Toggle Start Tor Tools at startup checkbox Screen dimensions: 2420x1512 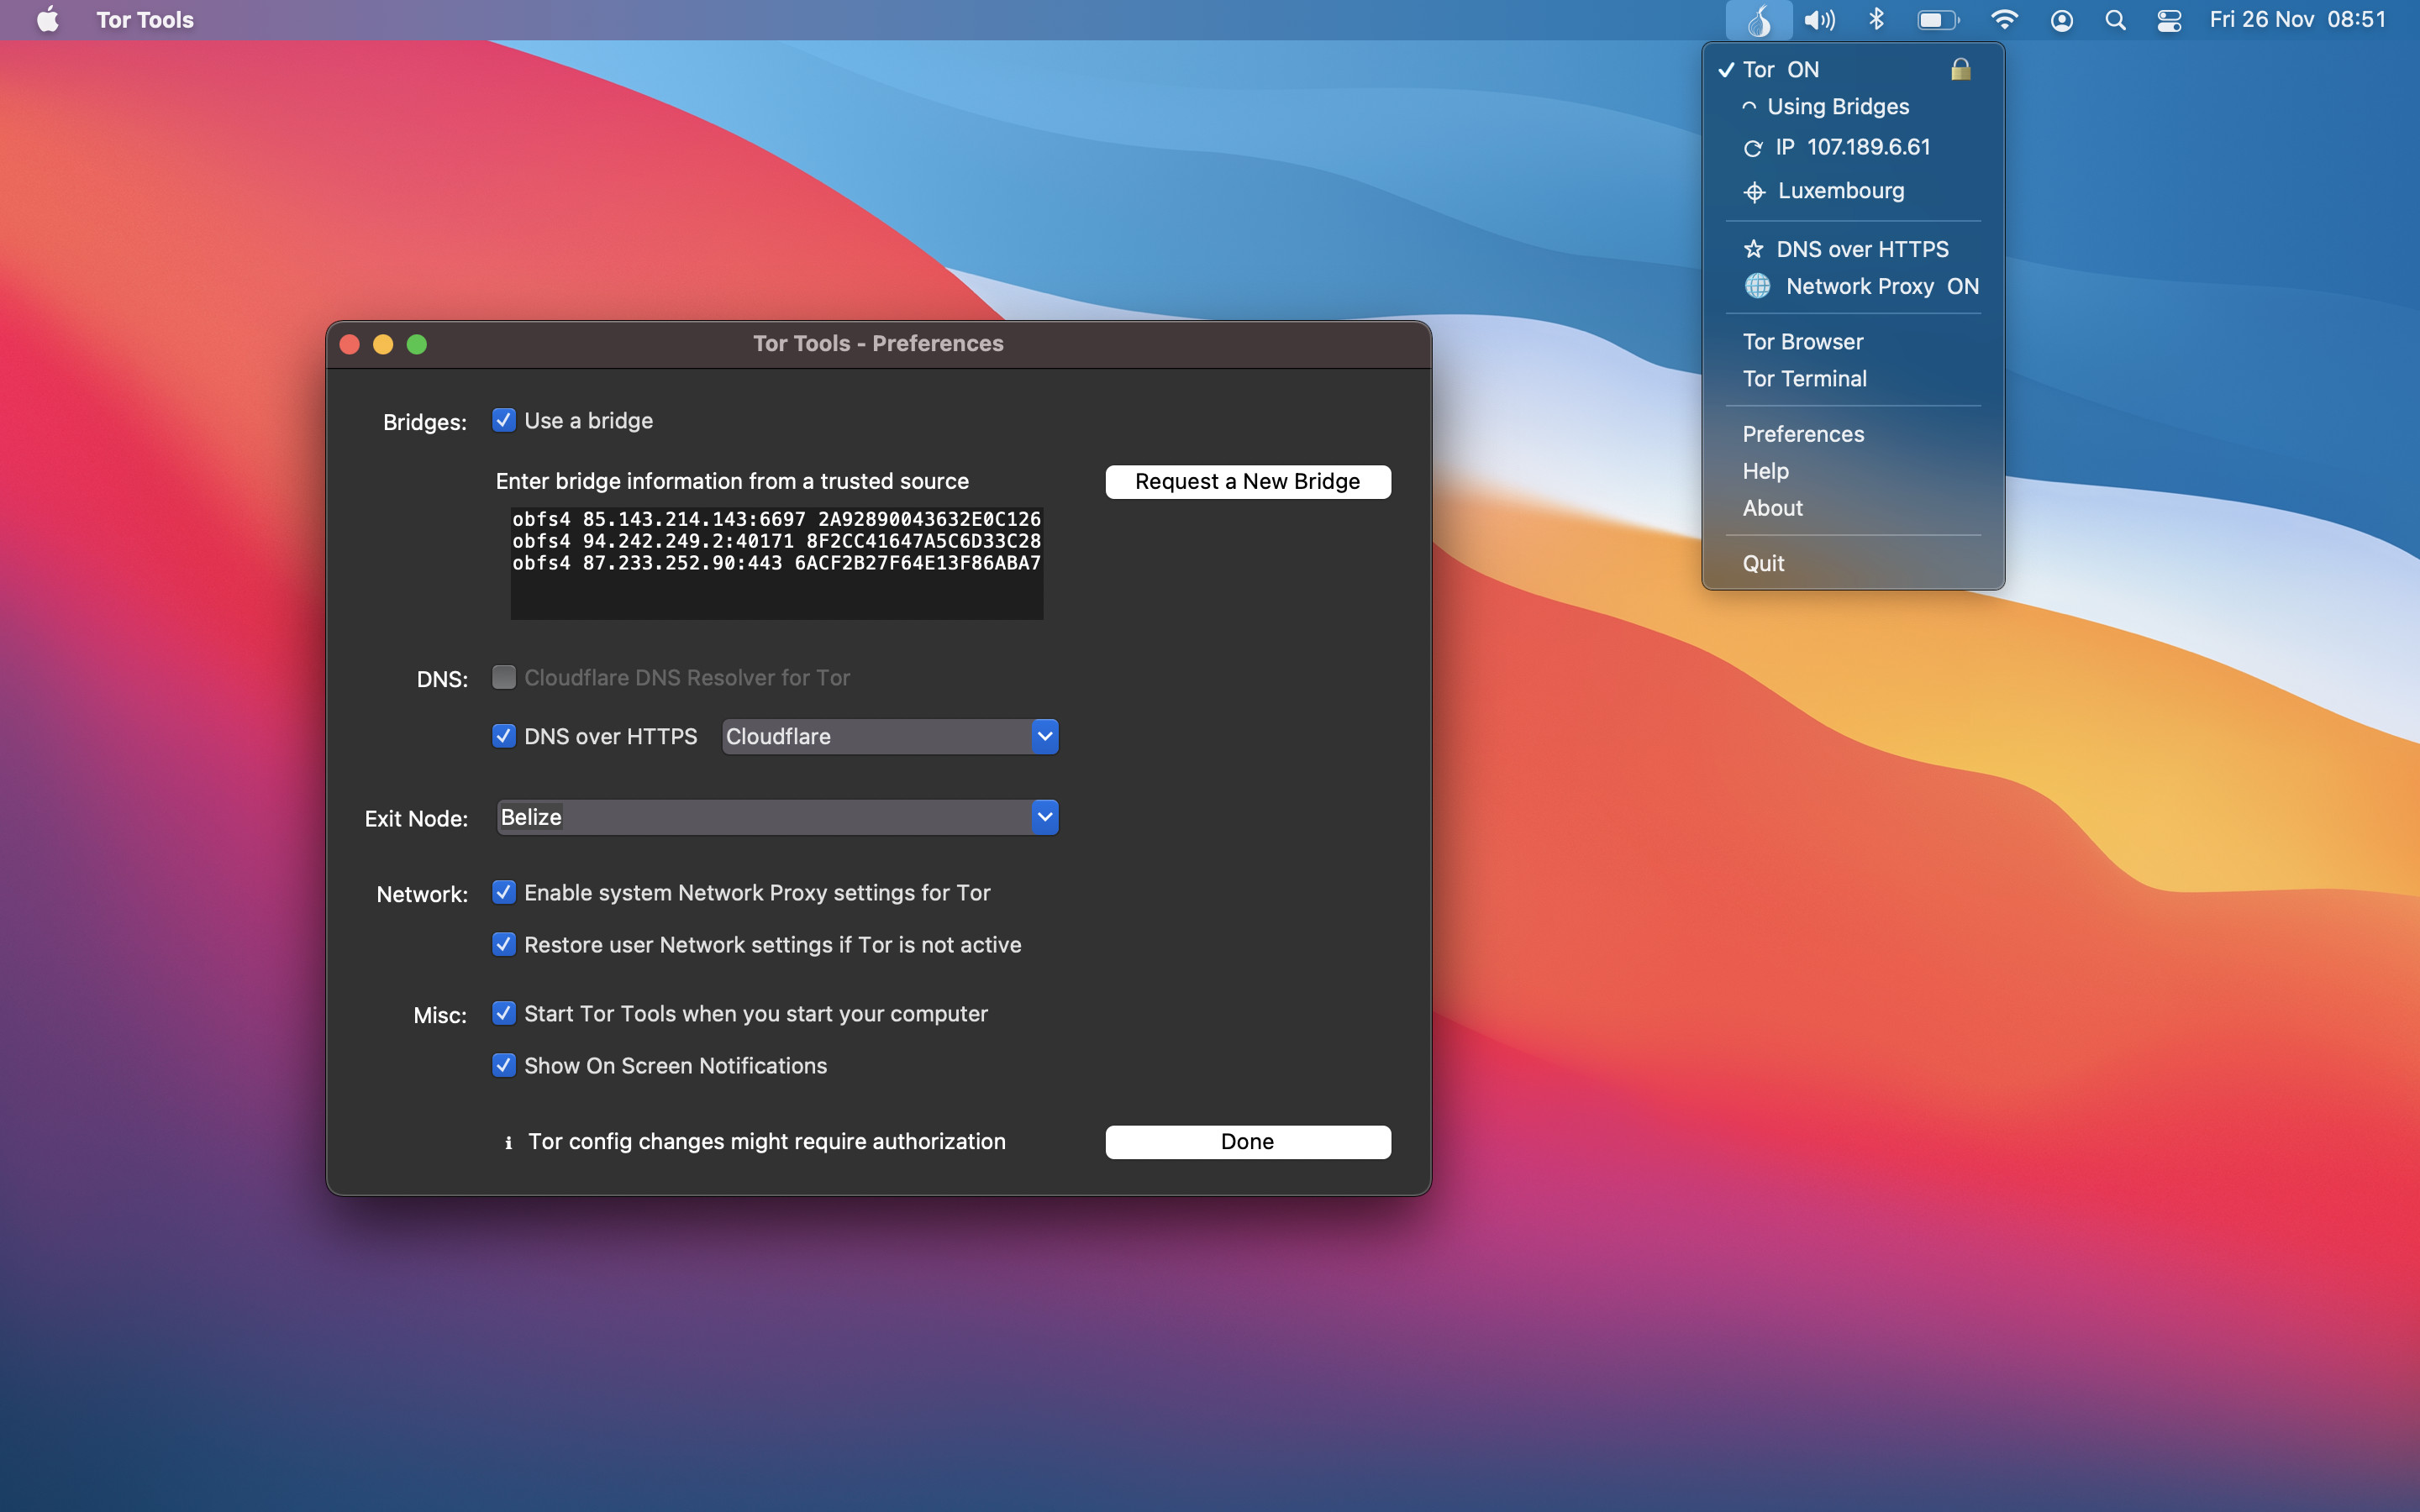[x=504, y=1013]
